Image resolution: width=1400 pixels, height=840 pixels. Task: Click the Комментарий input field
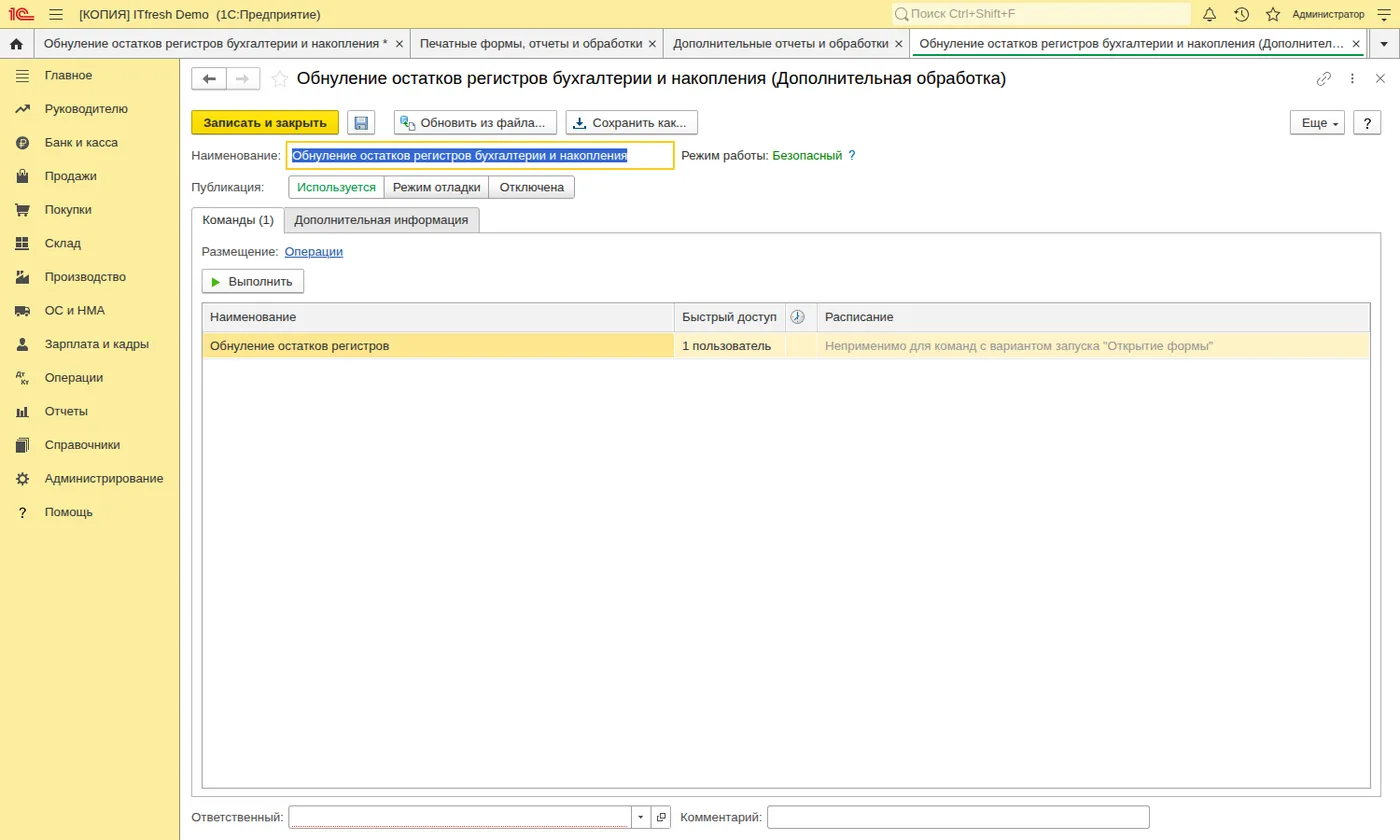tap(958, 817)
